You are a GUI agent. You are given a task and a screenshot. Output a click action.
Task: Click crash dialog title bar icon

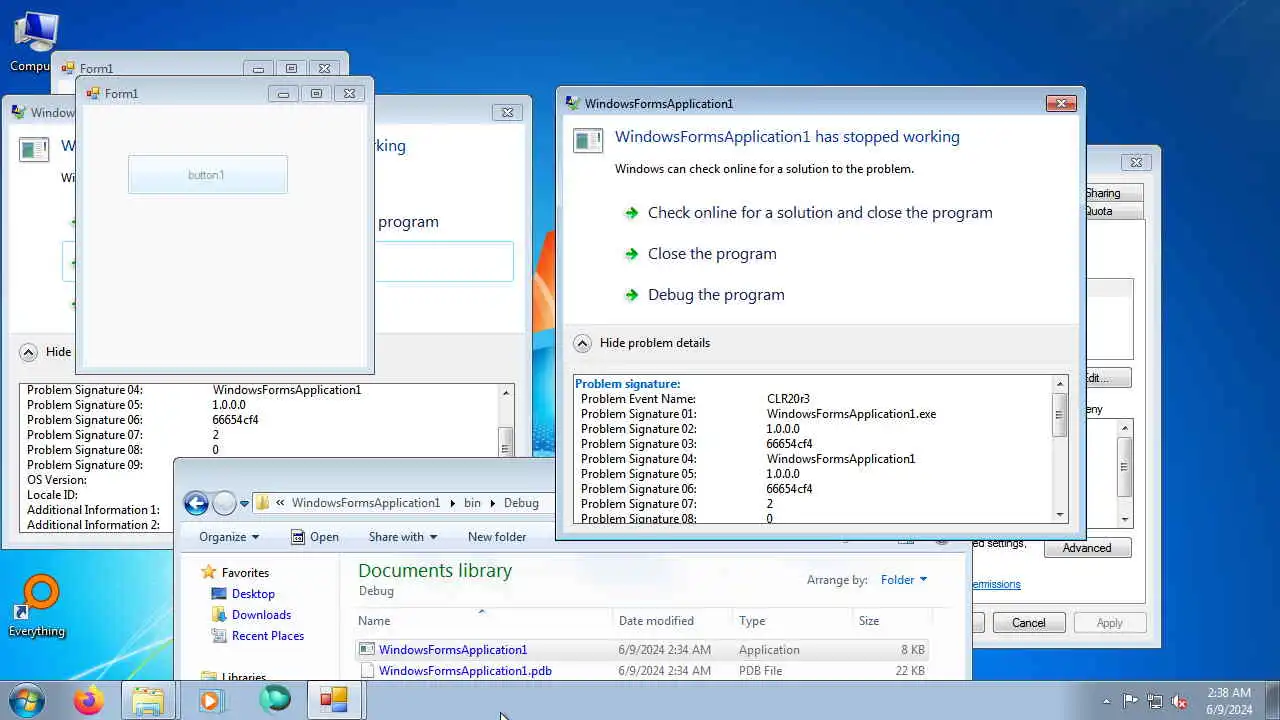[x=572, y=103]
